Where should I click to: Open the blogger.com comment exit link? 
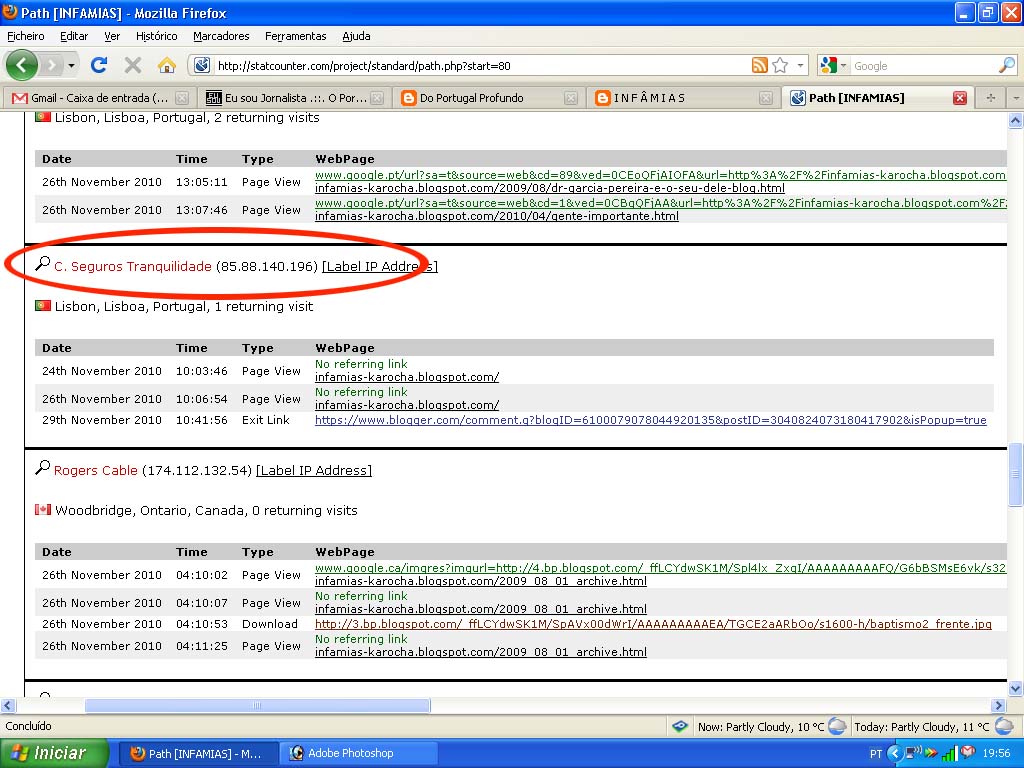click(650, 420)
